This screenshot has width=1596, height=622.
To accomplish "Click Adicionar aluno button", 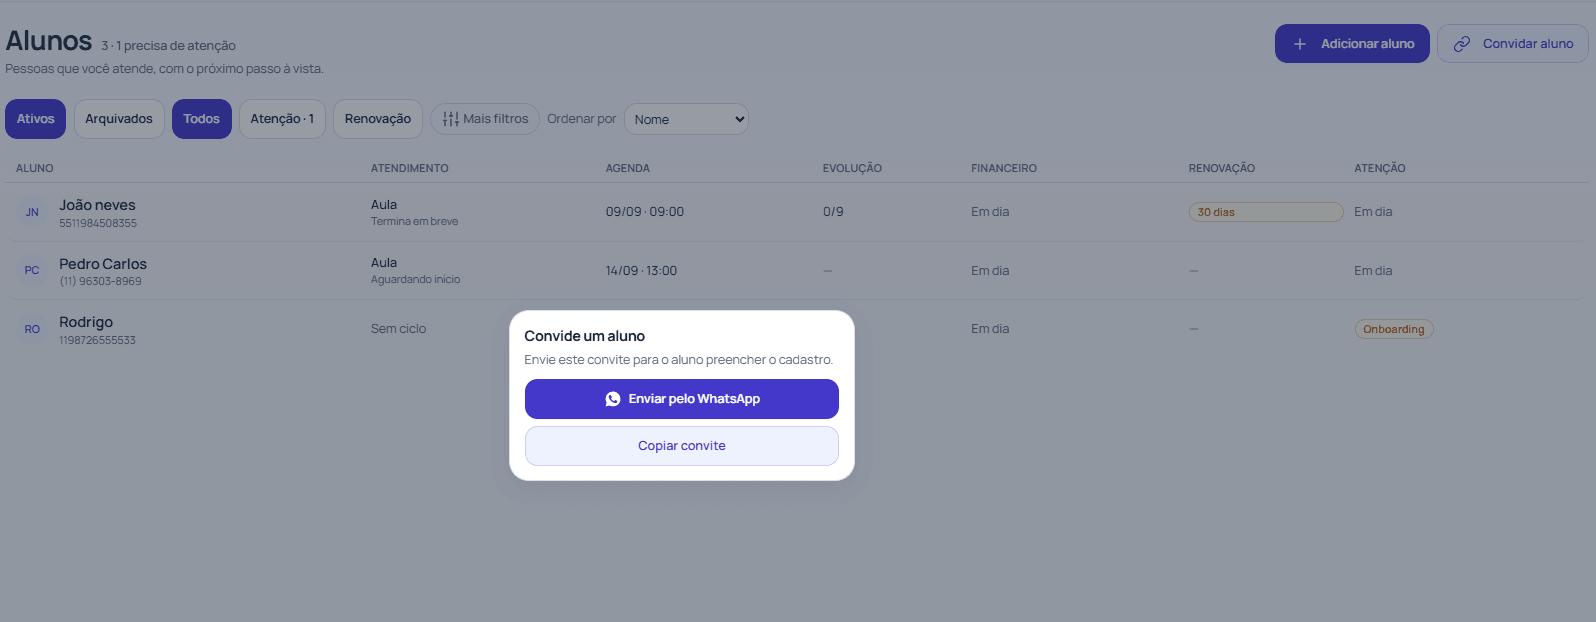I will pos(1352,44).
